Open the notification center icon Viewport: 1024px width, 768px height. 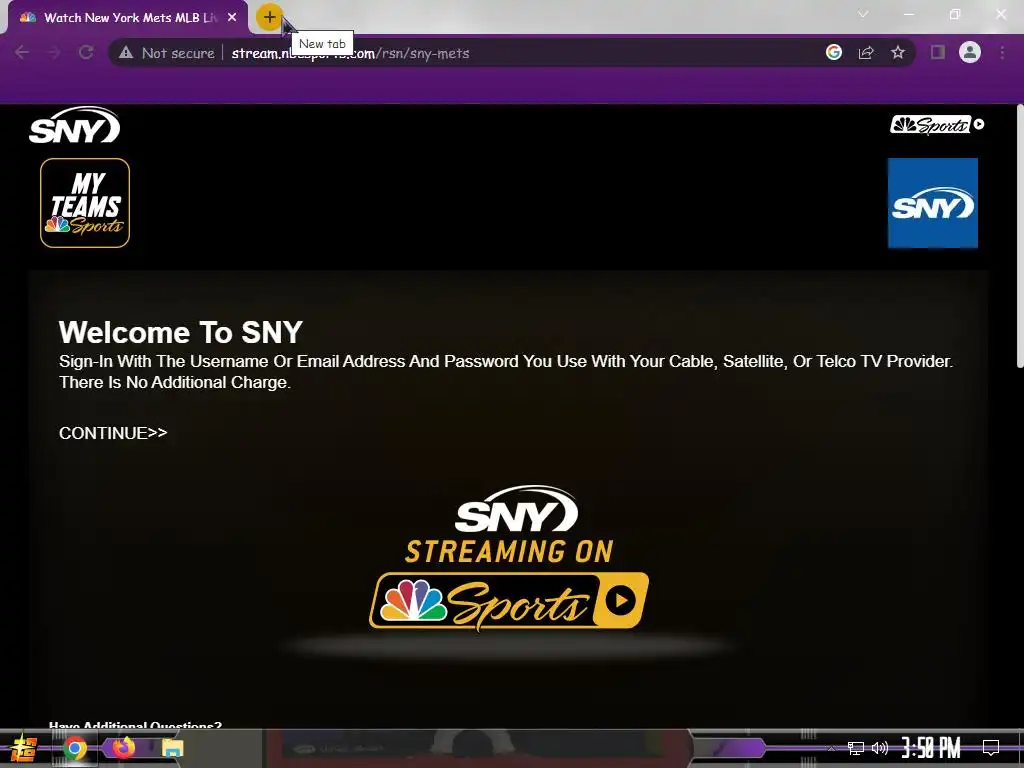coord(991,747)
